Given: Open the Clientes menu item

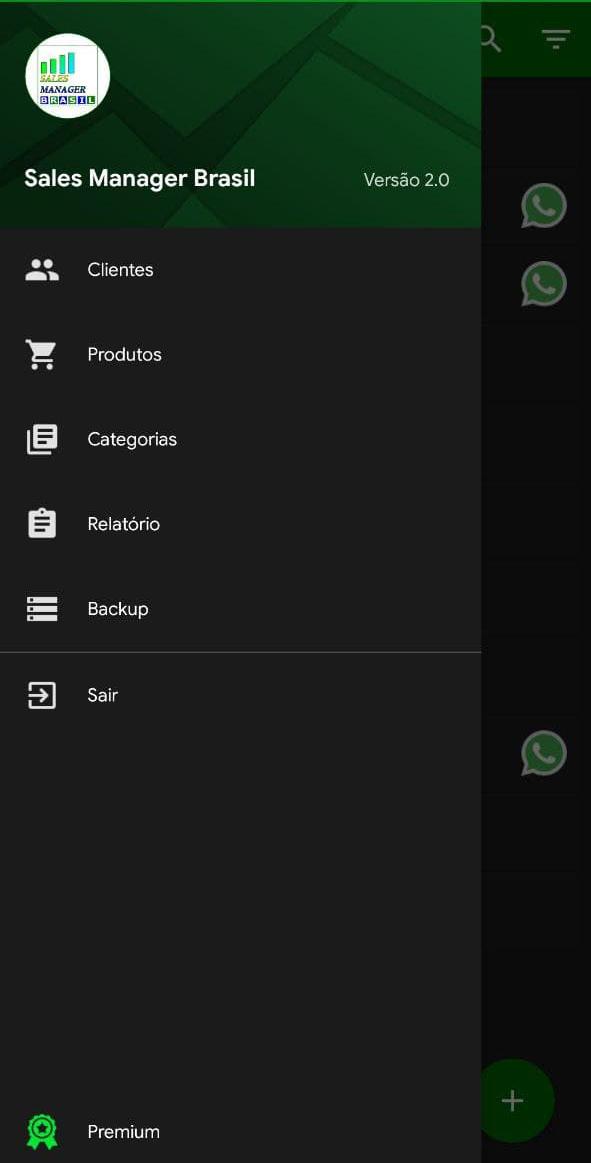Looking at the screenshot, I should pos(240,270).
